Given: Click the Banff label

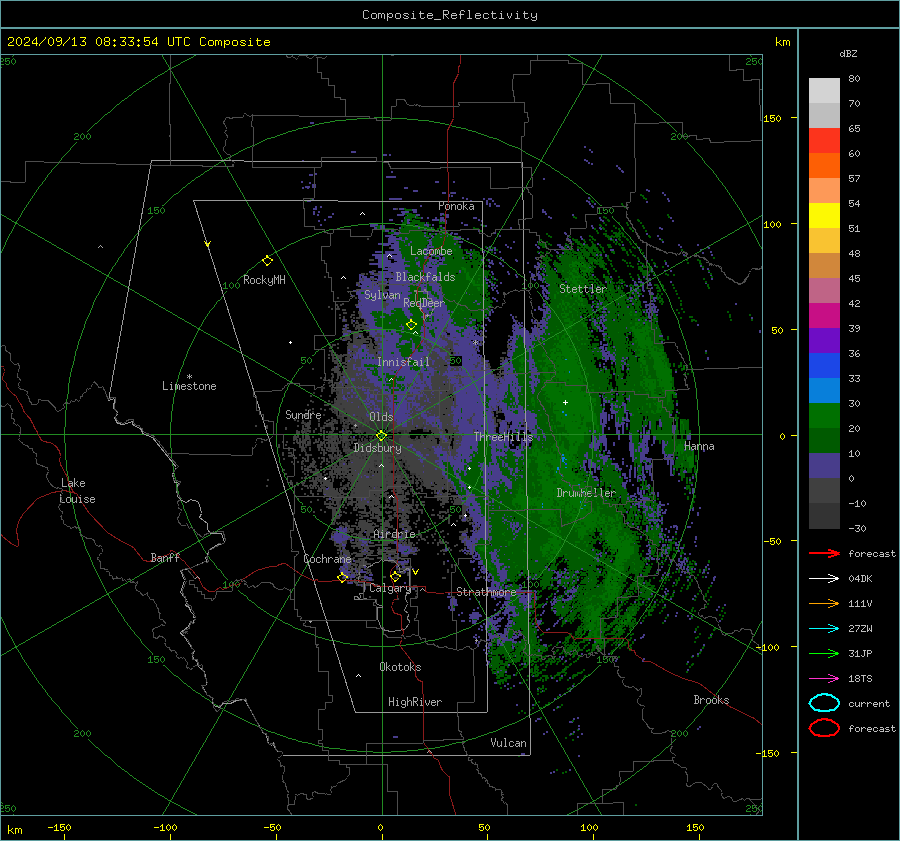Looking at the screenshot, I should click(x=165, y=557).
